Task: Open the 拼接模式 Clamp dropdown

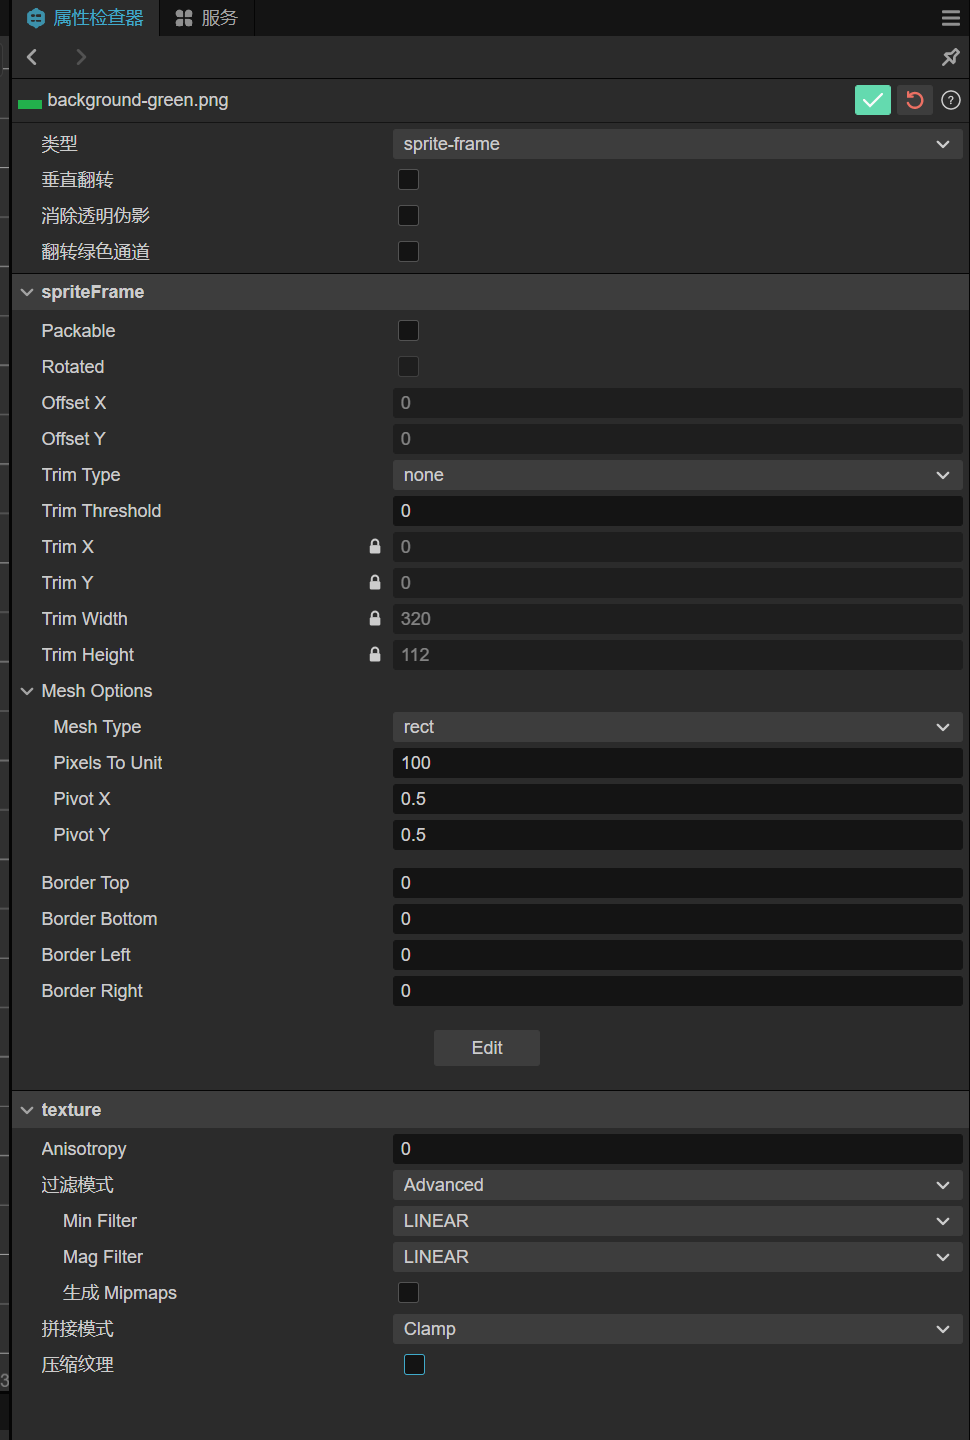Action: coord(677,1329)
